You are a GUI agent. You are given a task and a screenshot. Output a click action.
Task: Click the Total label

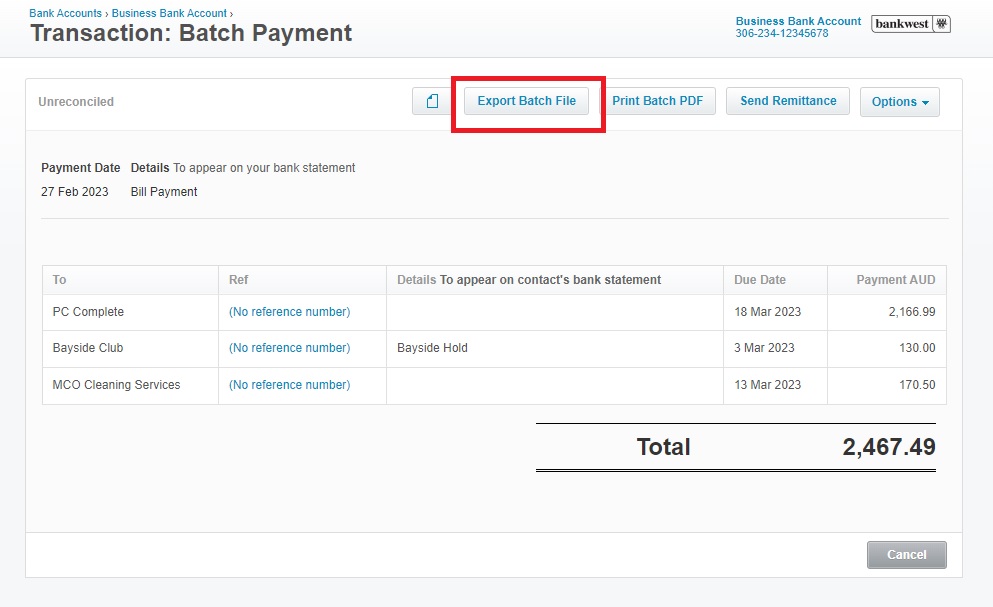663,447
